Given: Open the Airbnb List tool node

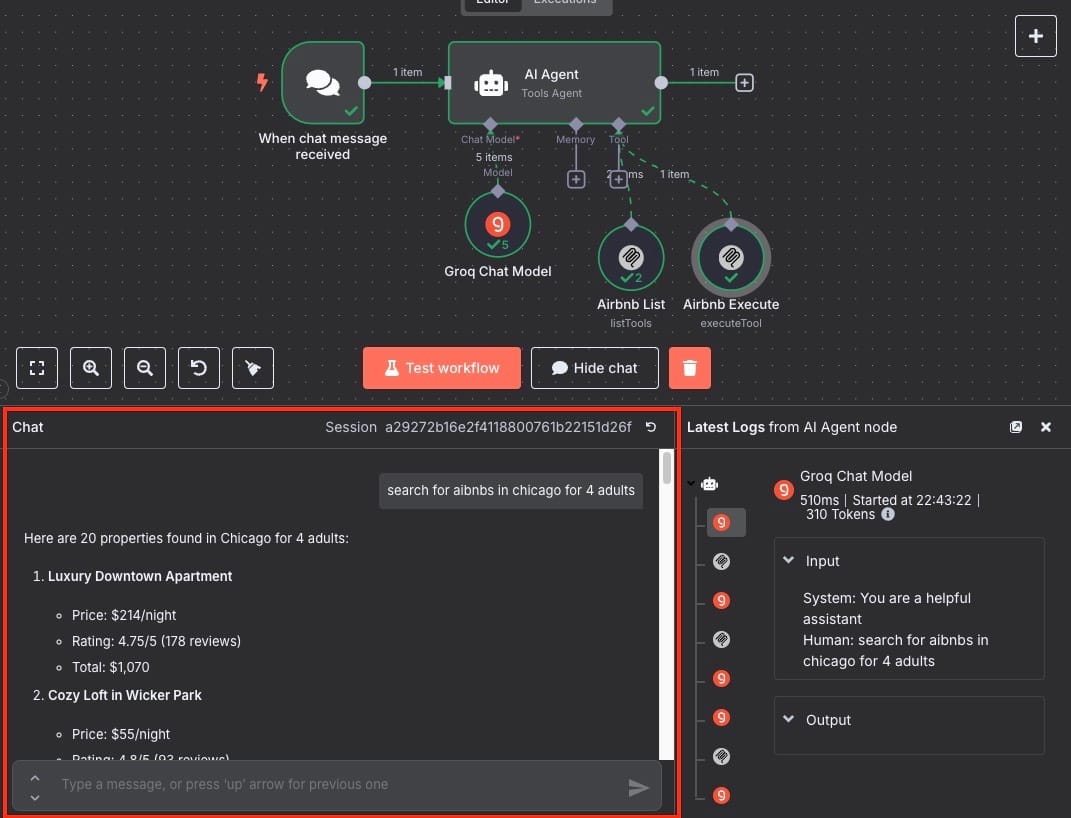Looking at the screenshot, I should (630, 258).
